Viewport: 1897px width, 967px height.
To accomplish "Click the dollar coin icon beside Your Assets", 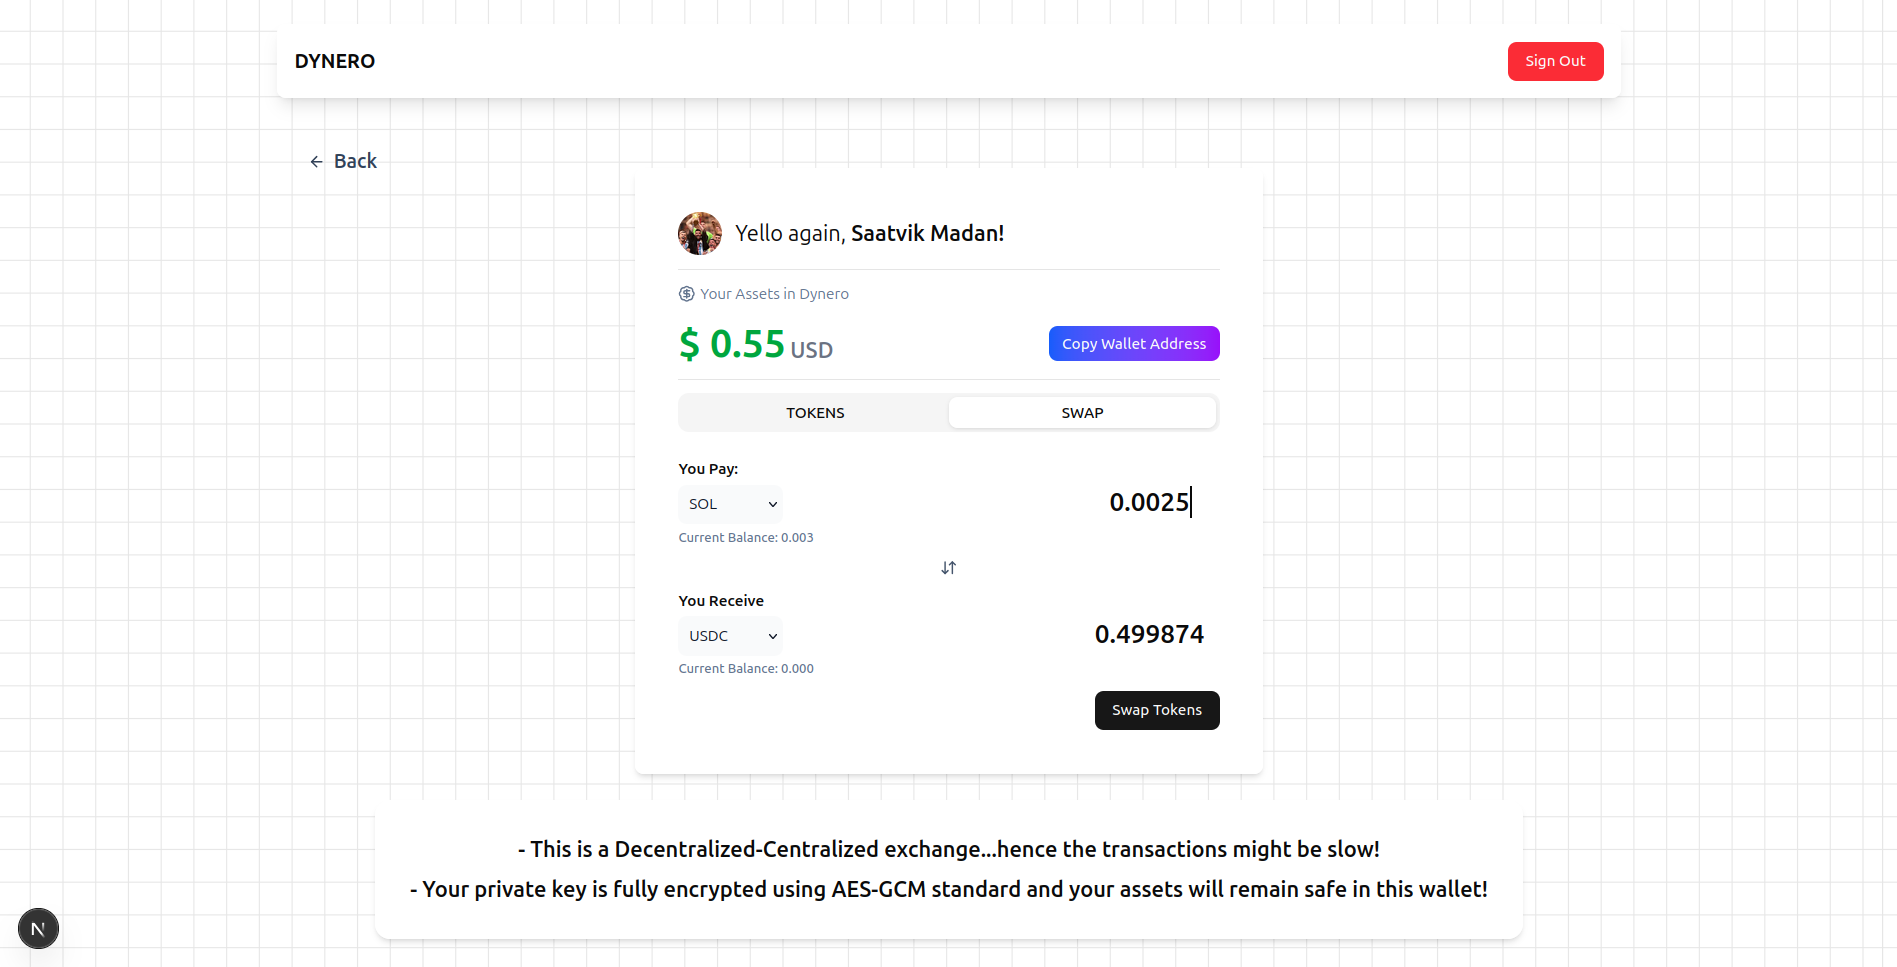I will tap(687, 294).
